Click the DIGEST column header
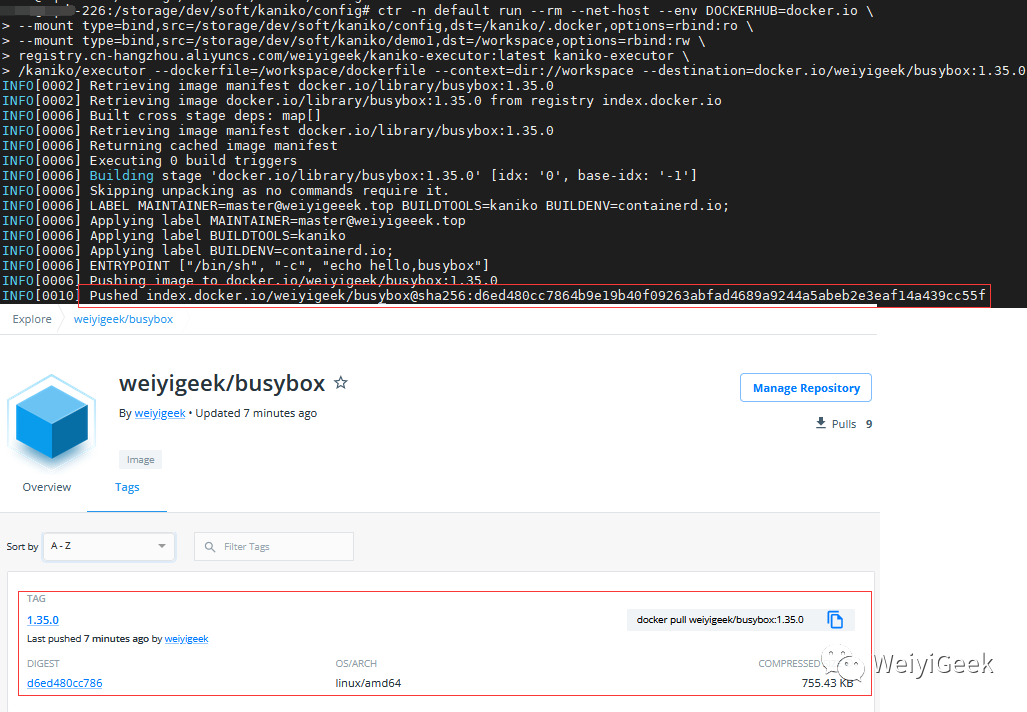 pyautogui.click(x=43, y=664)
